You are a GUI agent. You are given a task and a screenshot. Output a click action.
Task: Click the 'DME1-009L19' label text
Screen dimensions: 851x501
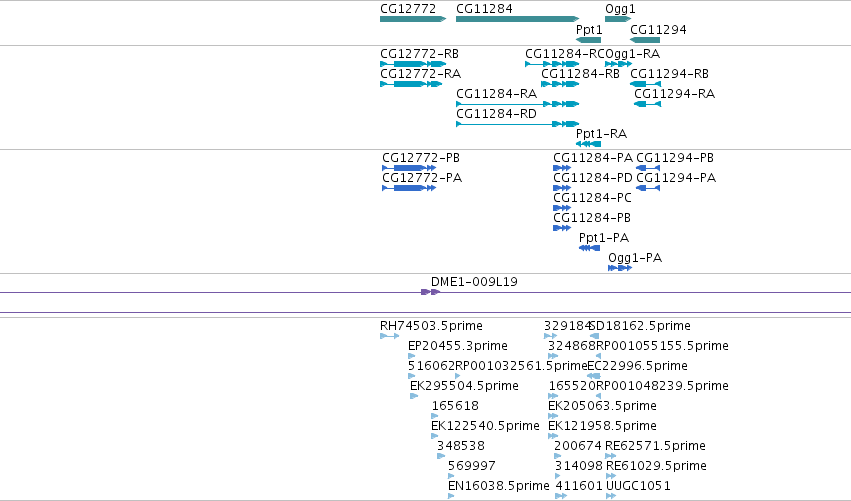(x=474, y=282)
